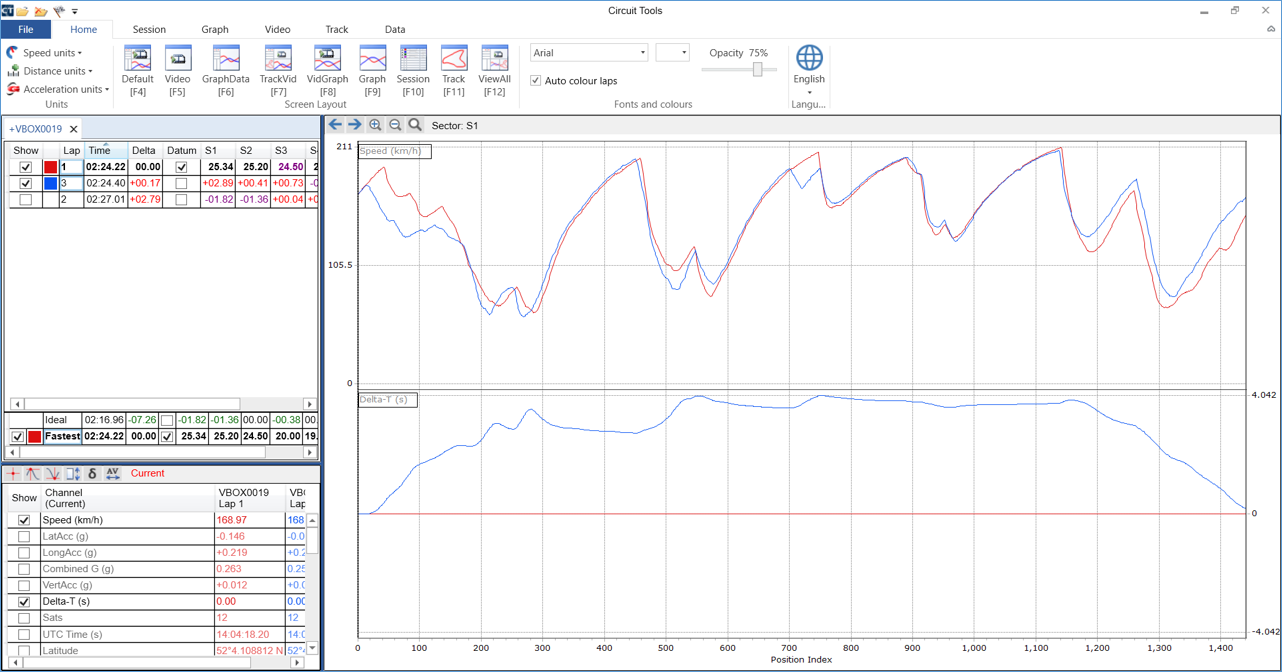1282x672 pixels.
Task: Click the maximum peak icon in channel toolbar
Action: pos(33,474)
